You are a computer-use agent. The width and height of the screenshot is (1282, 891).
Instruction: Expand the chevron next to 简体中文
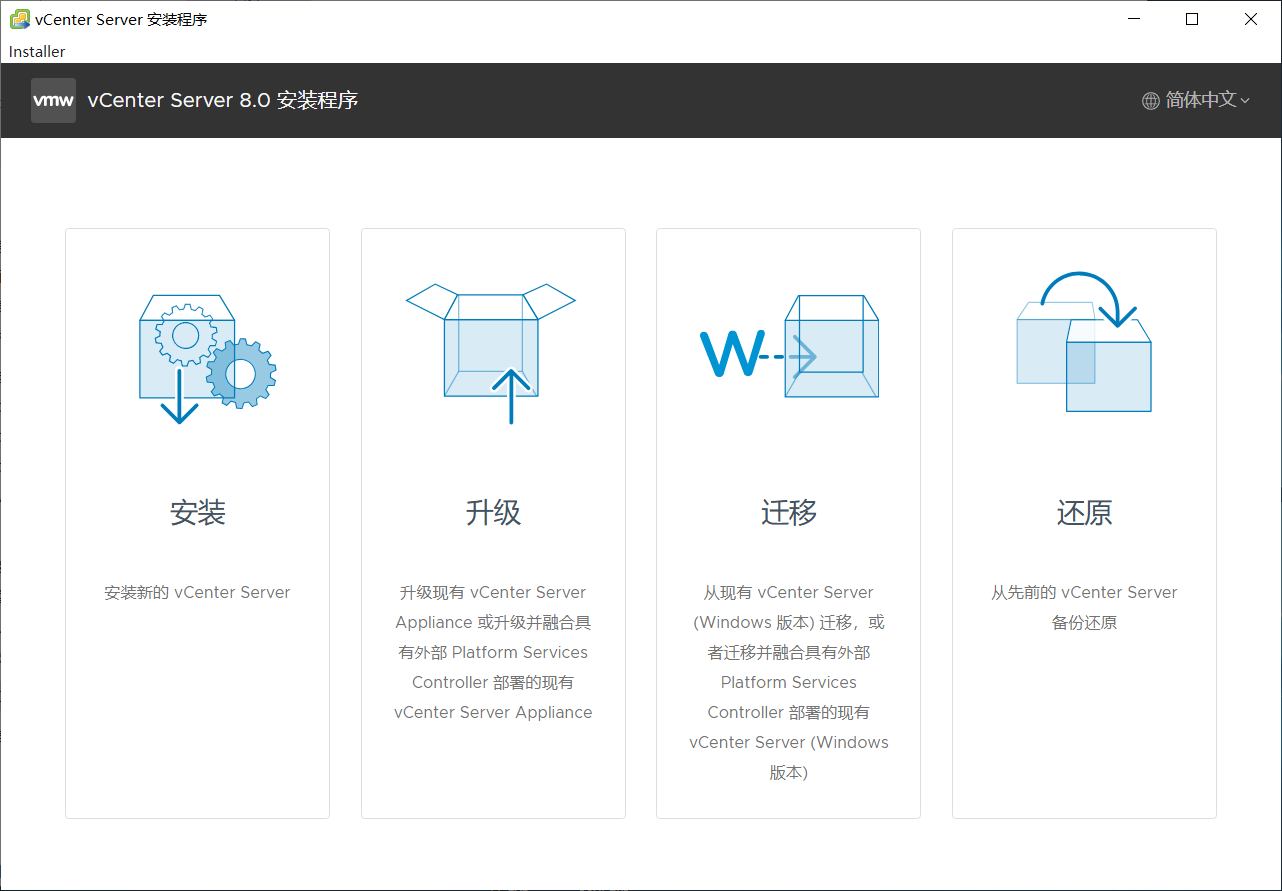click(1243, 101)
